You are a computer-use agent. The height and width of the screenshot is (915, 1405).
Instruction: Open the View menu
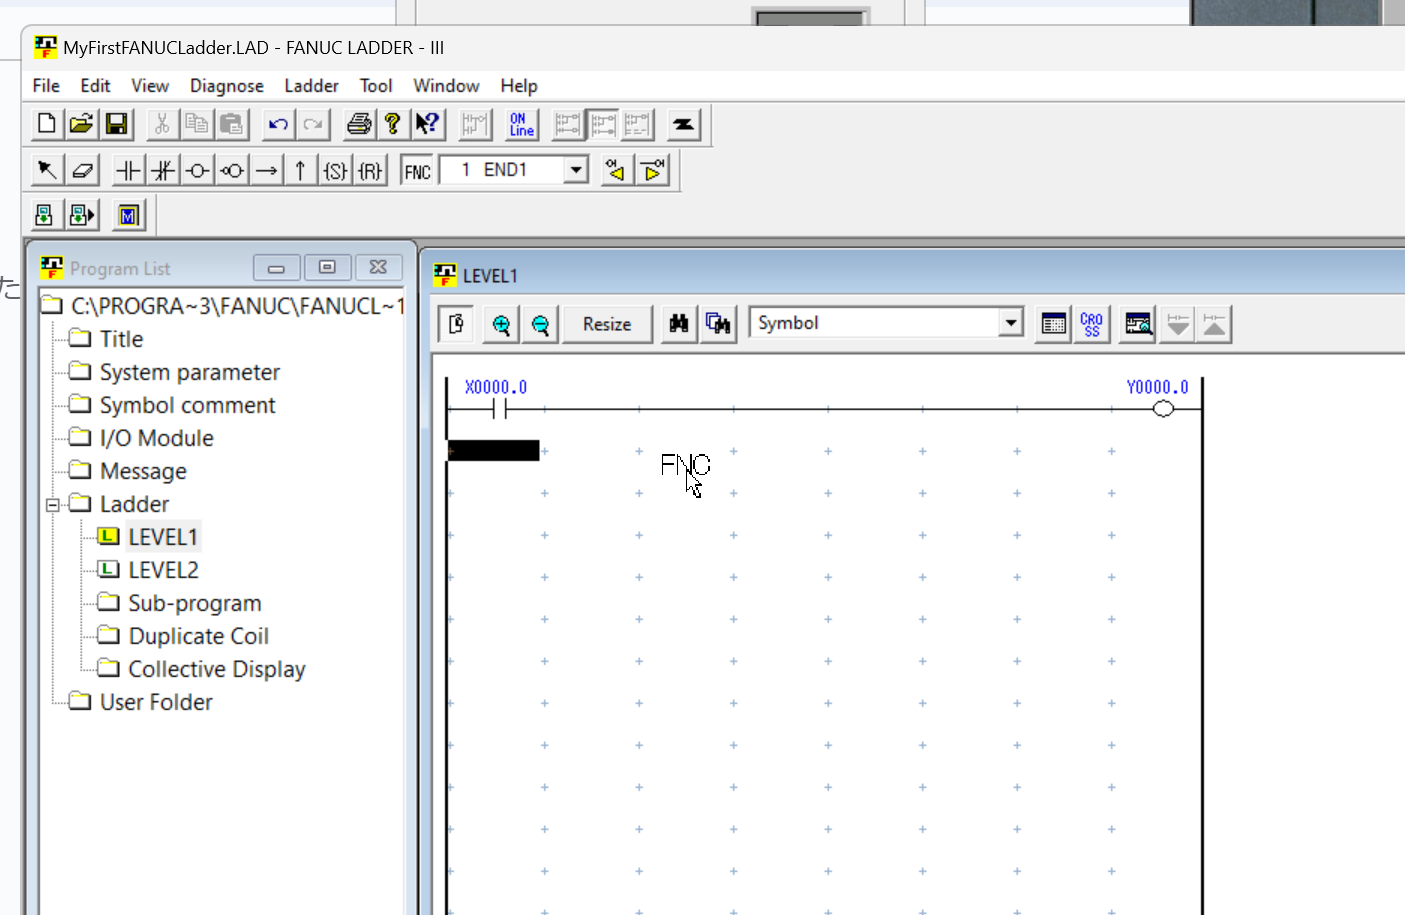tap(150, 86)
